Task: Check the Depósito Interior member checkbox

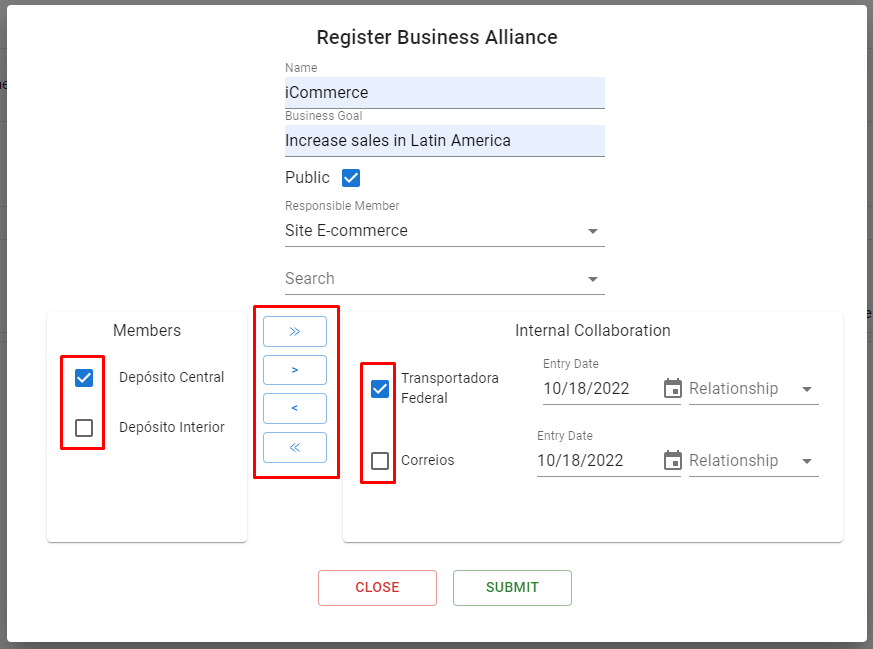Action: [x=84, y=428]
